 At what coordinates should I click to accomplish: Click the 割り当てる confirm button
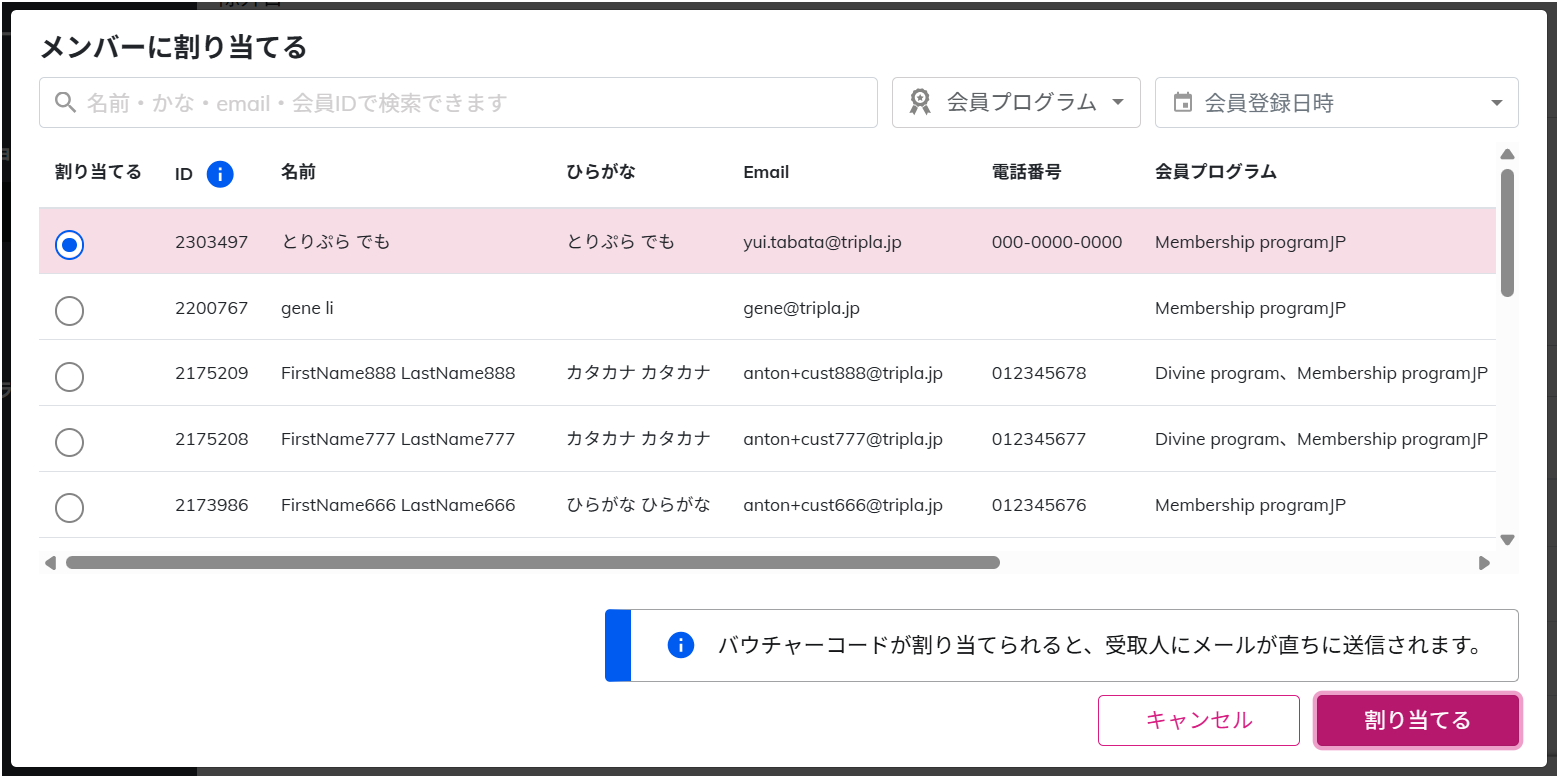coord(1417,720)
